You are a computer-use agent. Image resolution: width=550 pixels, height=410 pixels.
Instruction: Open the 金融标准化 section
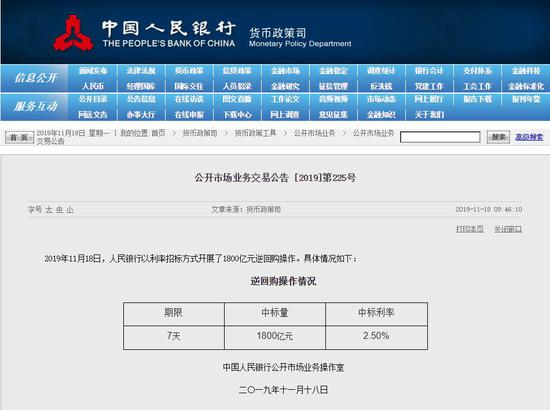(x=526, y=86)
